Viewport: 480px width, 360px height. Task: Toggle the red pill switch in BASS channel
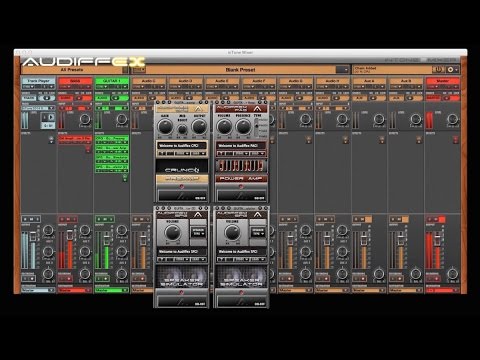pos(83,98)
